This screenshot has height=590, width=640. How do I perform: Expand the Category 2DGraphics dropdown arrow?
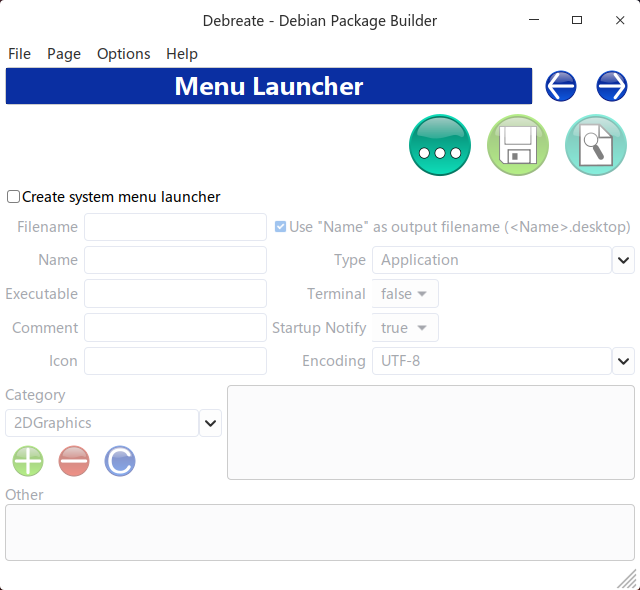[x=210, y=423]
